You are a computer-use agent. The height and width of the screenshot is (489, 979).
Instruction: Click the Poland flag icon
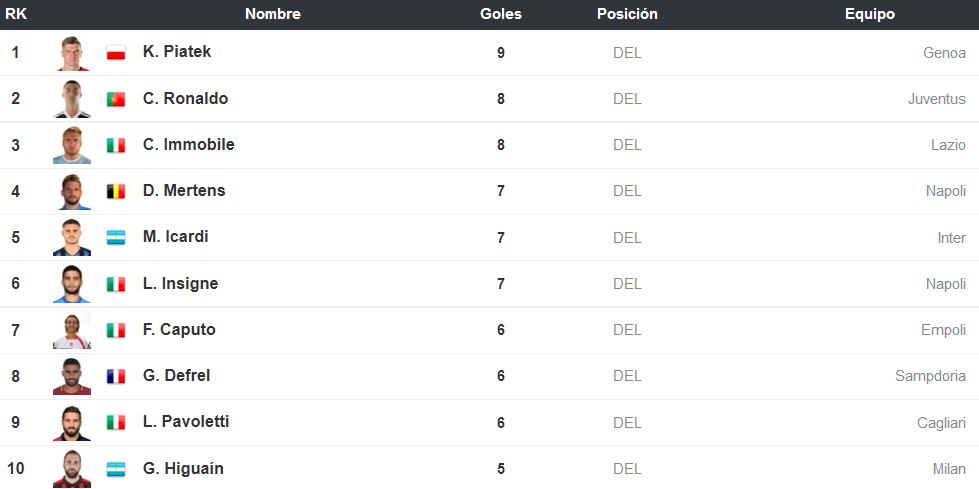[116, 53]
